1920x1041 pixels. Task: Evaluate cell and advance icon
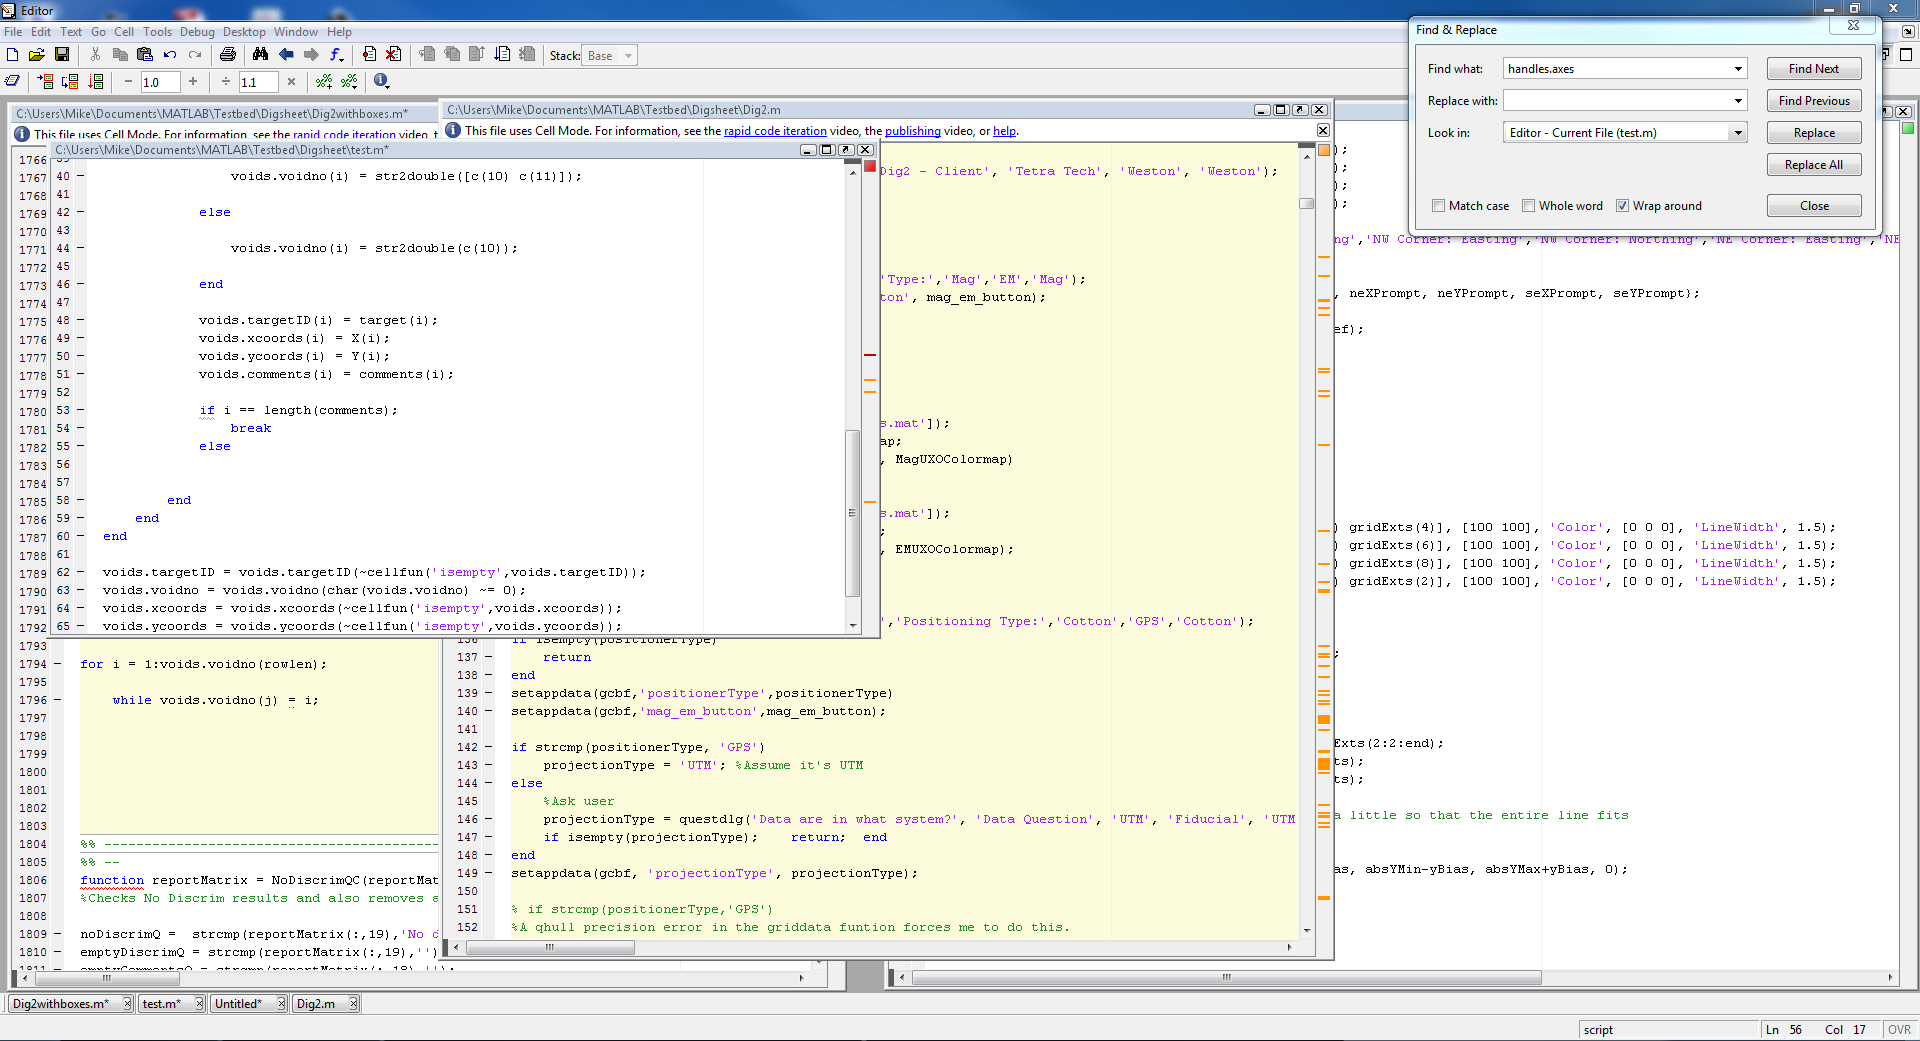(70, 81)
